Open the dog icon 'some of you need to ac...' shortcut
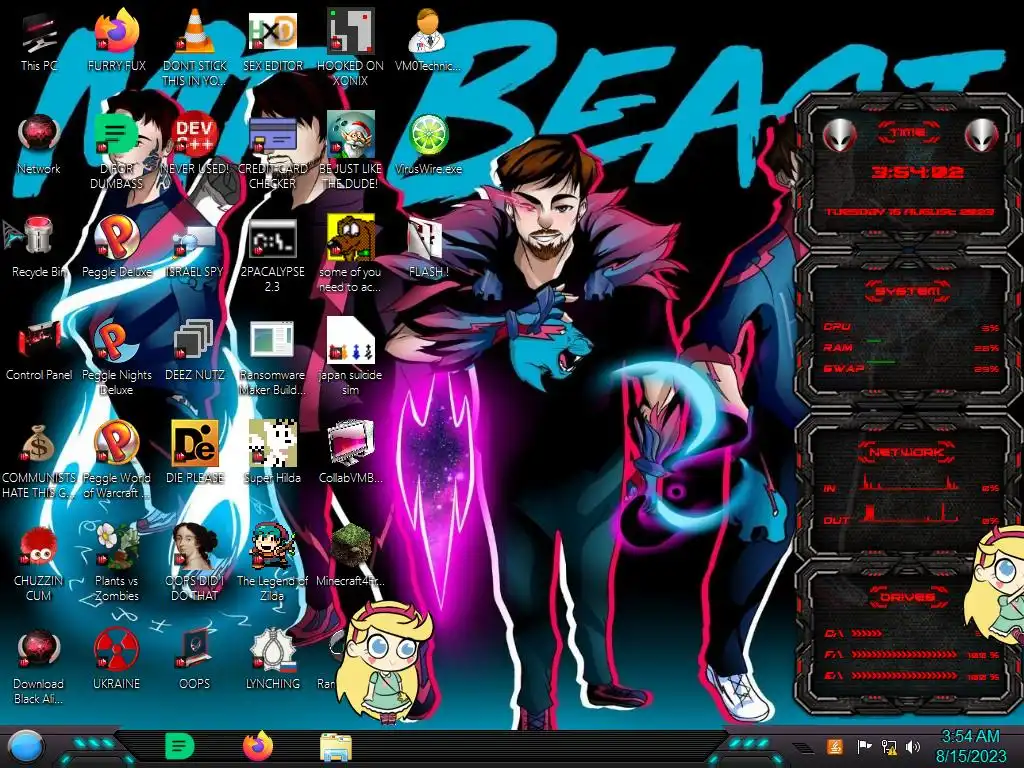Viewport: 1024px width, 768px height. 351,255
